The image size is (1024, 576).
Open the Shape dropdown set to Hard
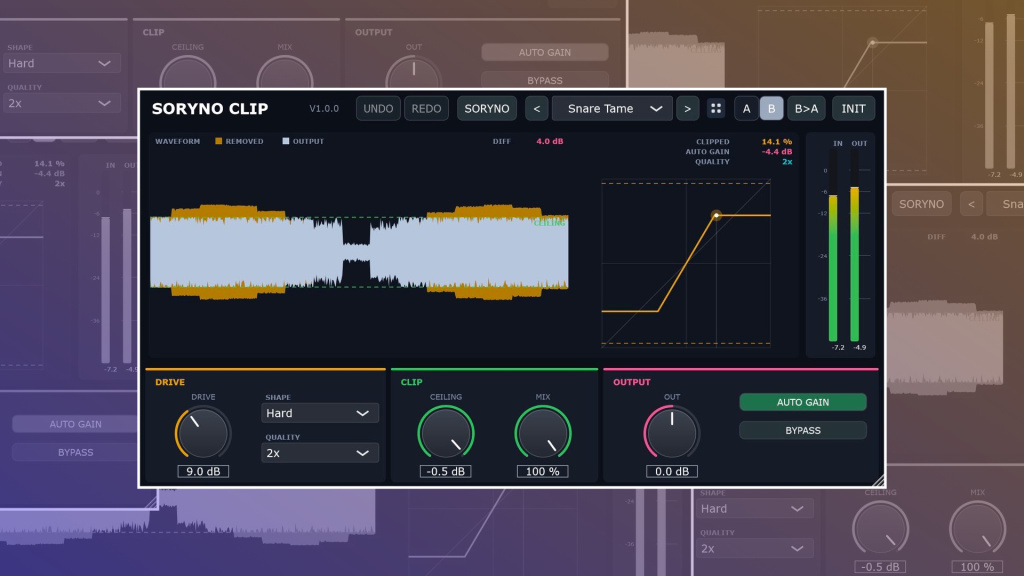(319, 413)
